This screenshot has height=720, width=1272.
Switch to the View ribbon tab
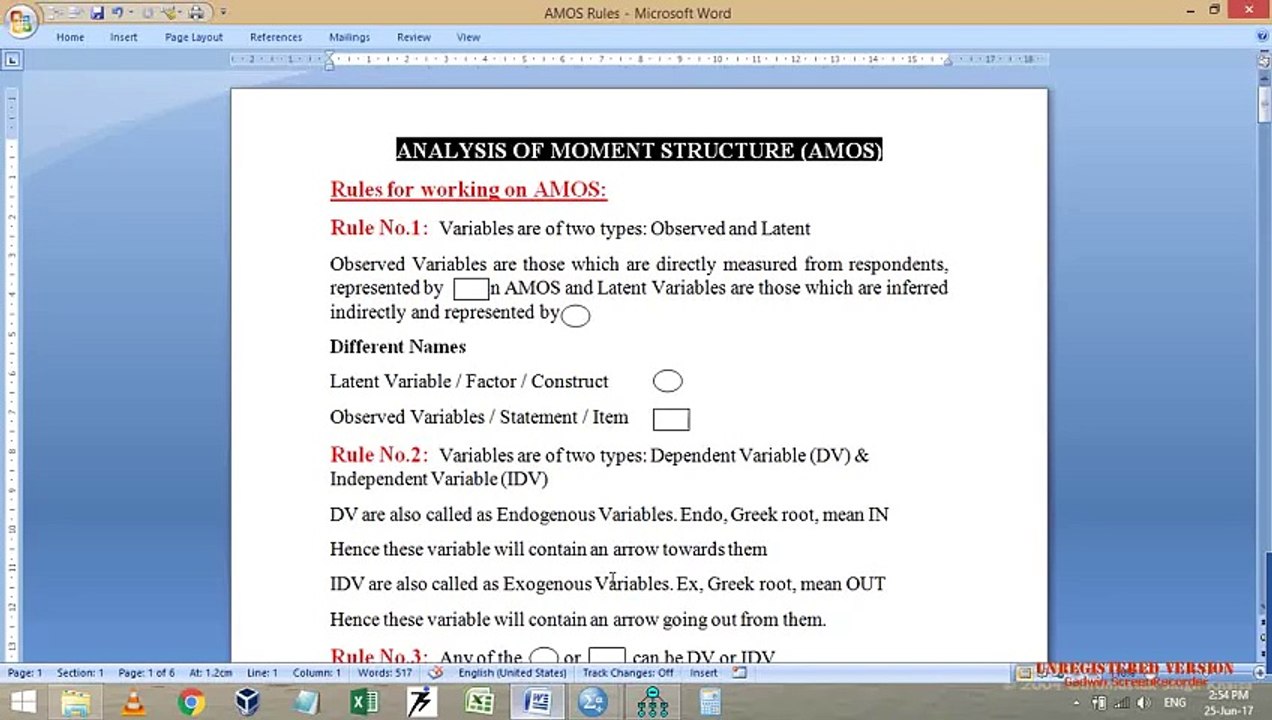468,37
